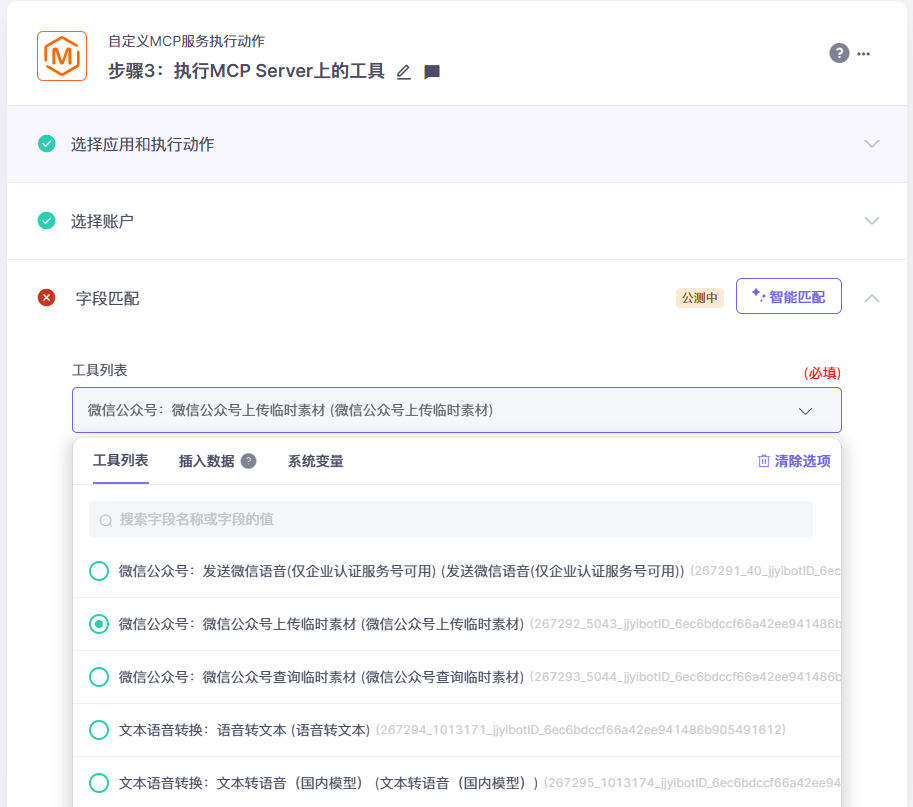The width and height of the screenshot is (913, 807).
Task: Click the red (必填) required marker
Action: coord(822,373)
